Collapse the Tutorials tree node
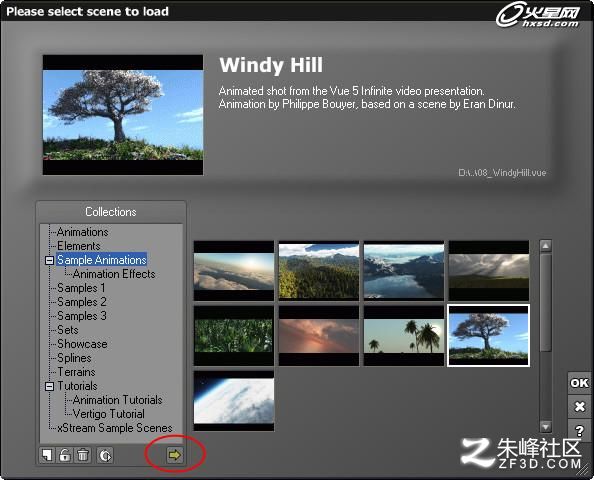Viewport: 594px width, 480px height. tap(49, 386)
